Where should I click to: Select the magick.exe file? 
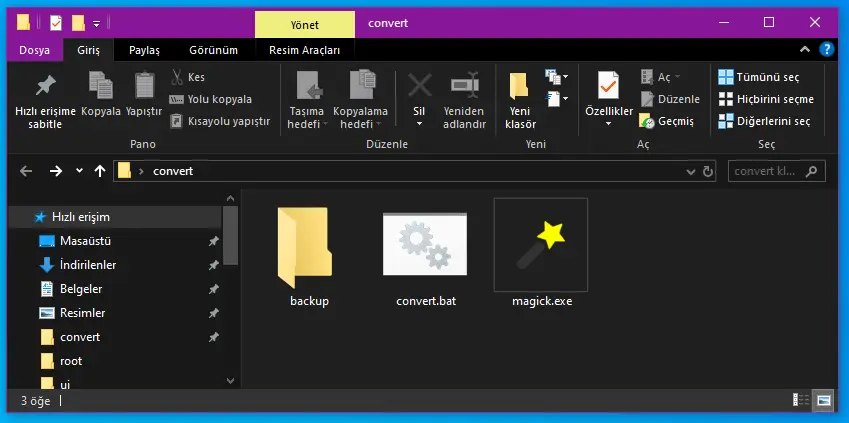click(x=541, y=253)
